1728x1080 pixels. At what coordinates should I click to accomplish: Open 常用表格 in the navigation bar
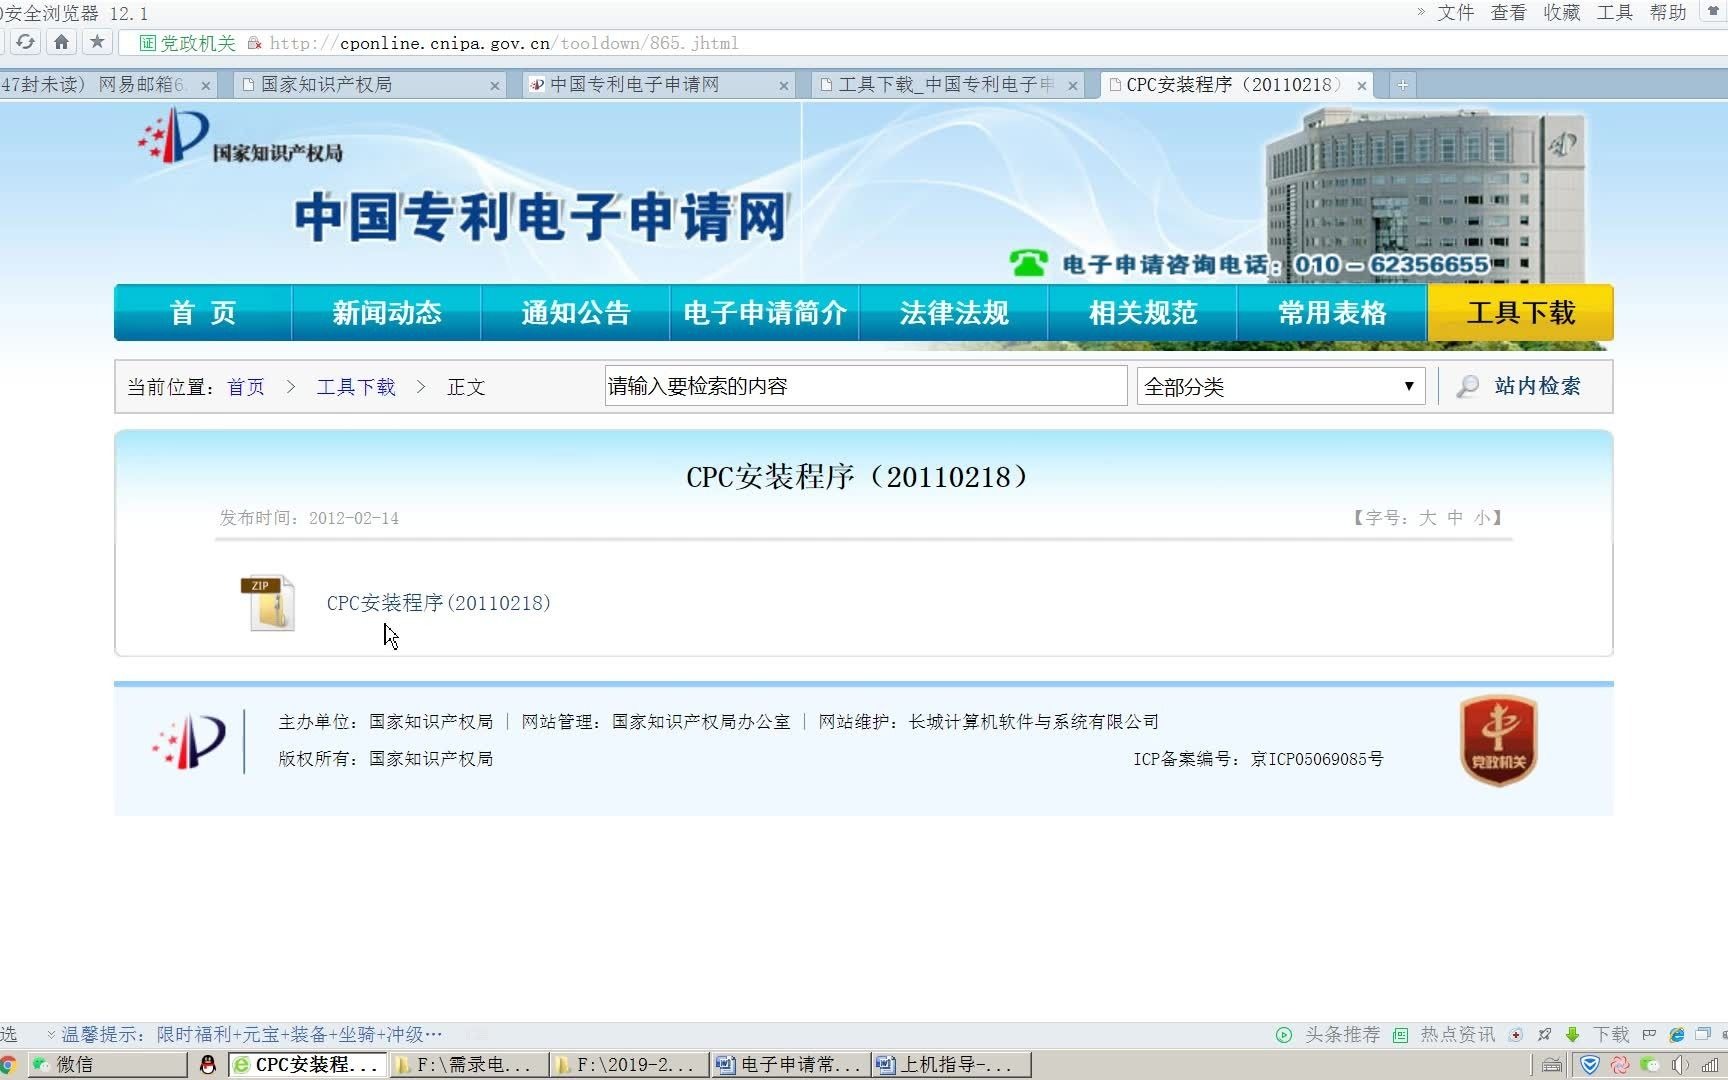click(1331, 313)
